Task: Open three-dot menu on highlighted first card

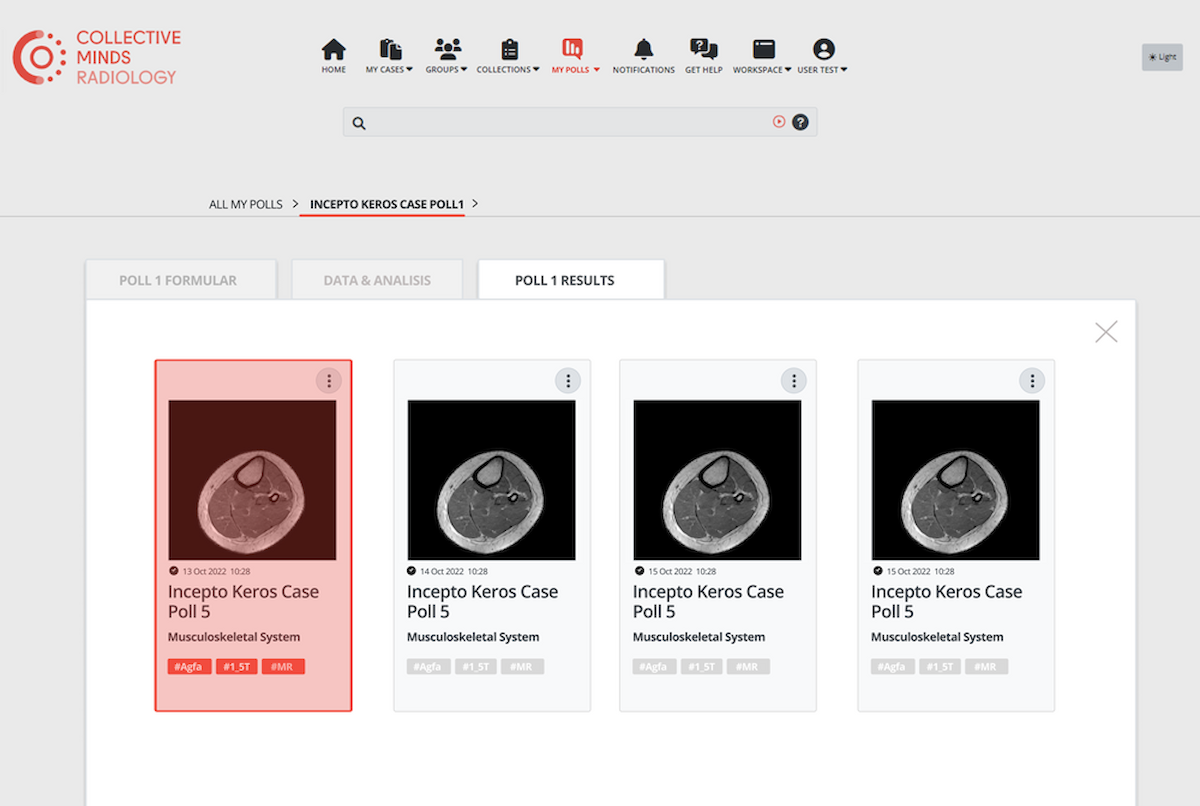Action: (329, 381)
